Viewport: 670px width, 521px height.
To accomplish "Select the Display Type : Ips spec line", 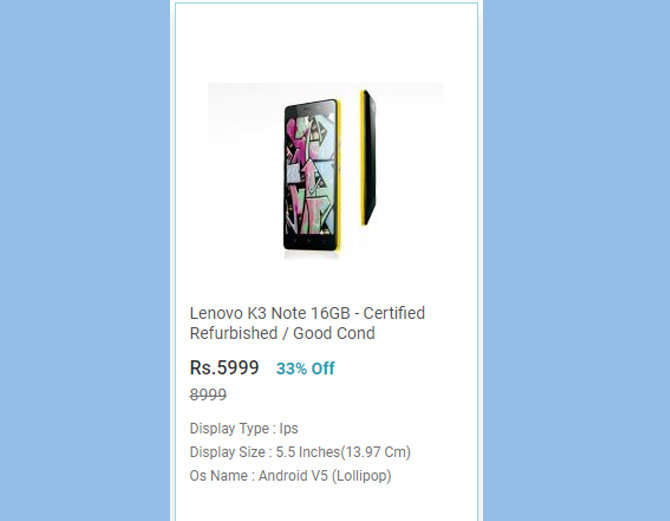I will click(244, 428).
